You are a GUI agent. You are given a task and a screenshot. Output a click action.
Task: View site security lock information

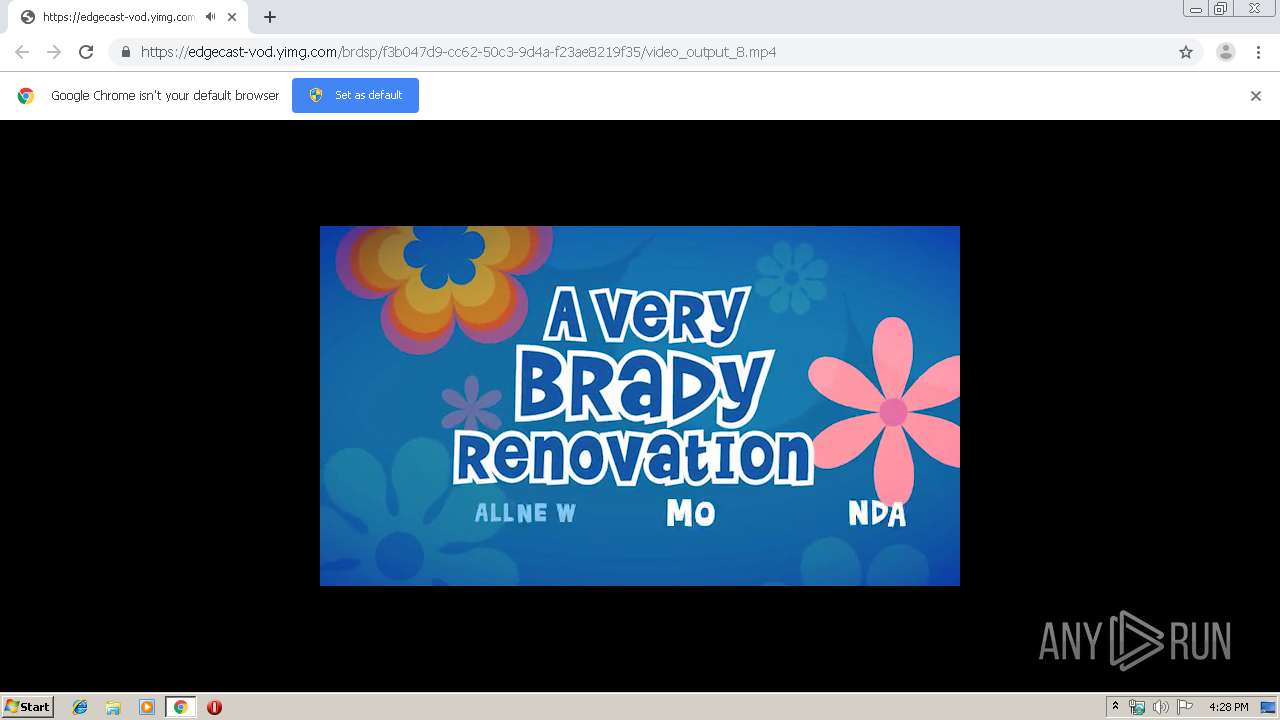[125, 52]
